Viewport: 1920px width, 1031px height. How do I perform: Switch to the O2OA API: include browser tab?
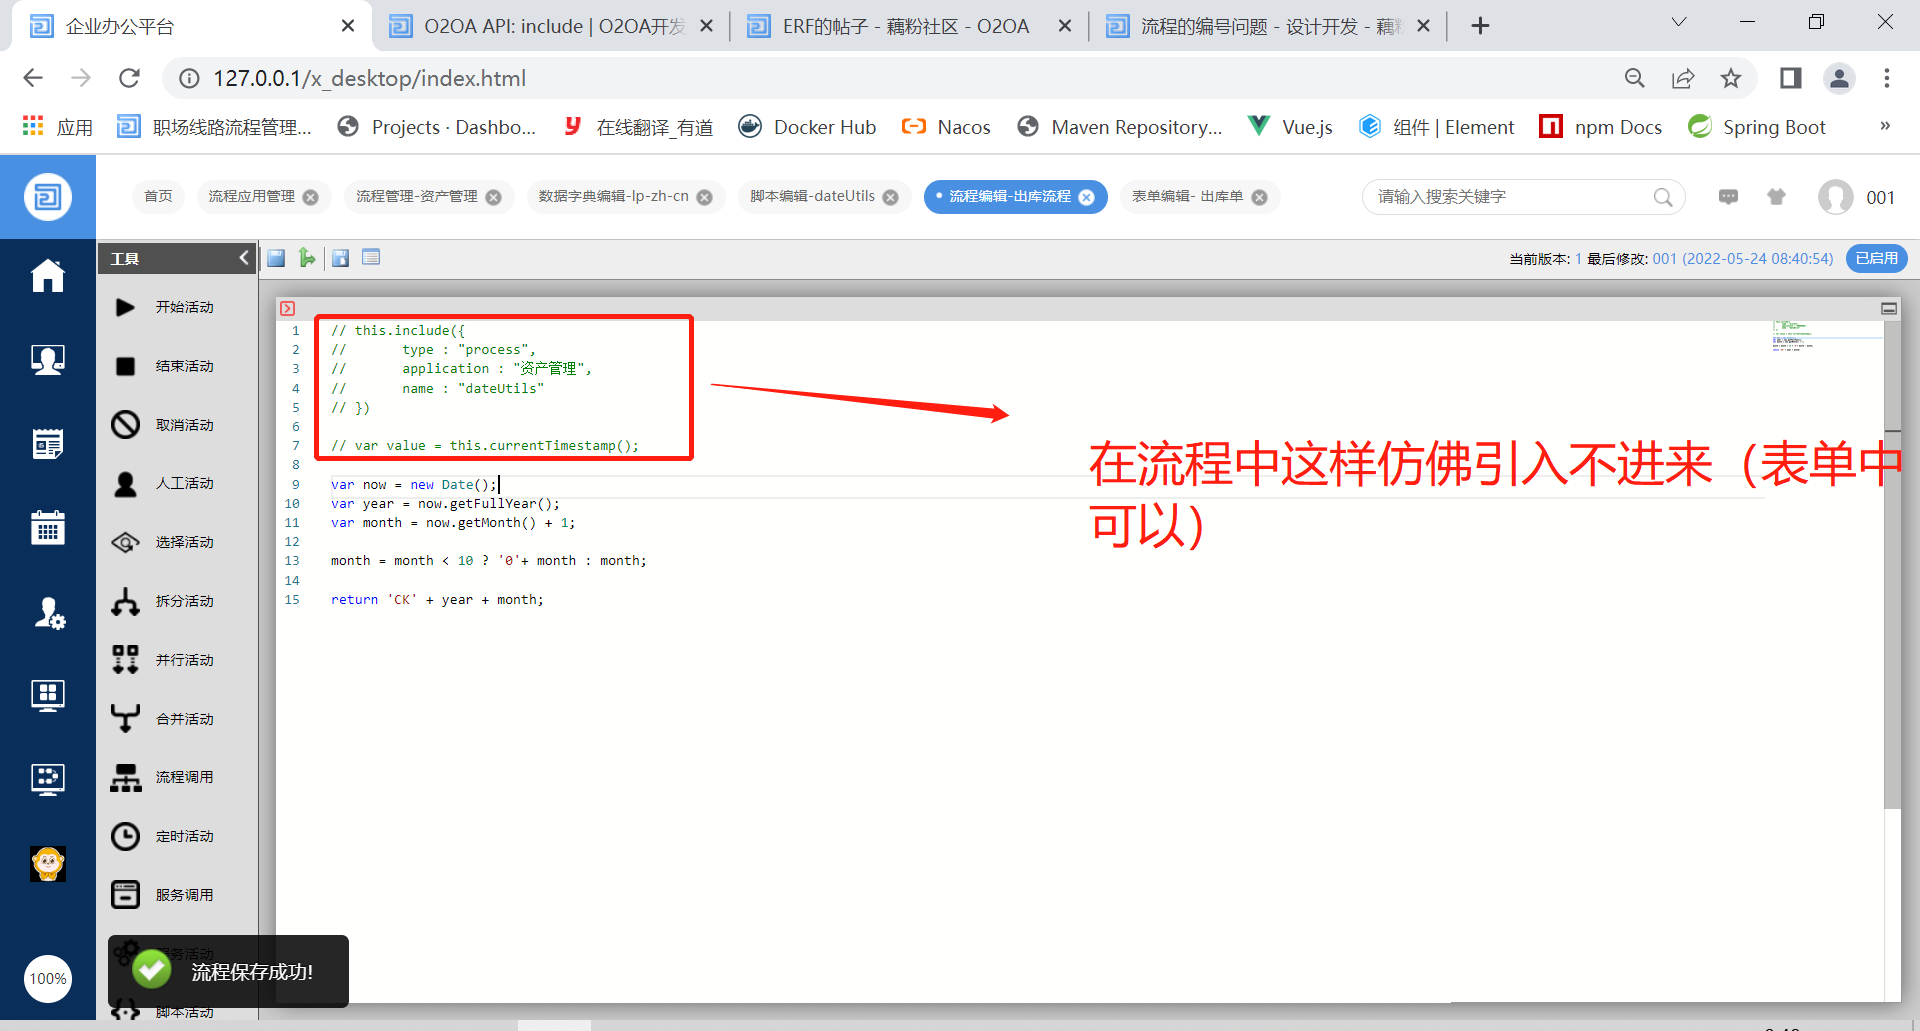point(553,27)
